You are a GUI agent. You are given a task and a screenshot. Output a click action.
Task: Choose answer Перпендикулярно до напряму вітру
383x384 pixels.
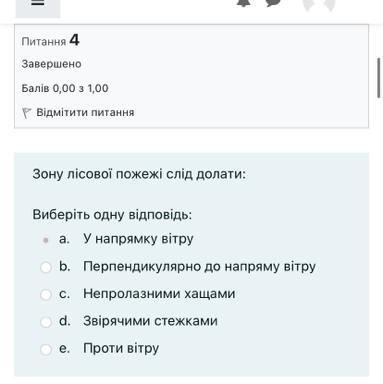(199, 267)
